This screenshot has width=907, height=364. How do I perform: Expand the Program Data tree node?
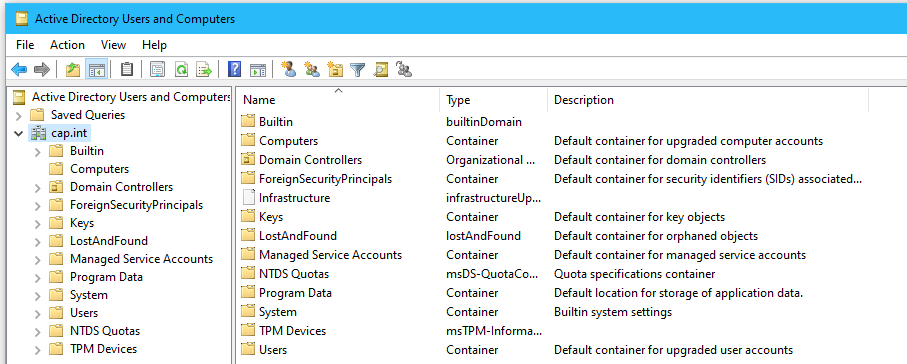coord(38,277)
